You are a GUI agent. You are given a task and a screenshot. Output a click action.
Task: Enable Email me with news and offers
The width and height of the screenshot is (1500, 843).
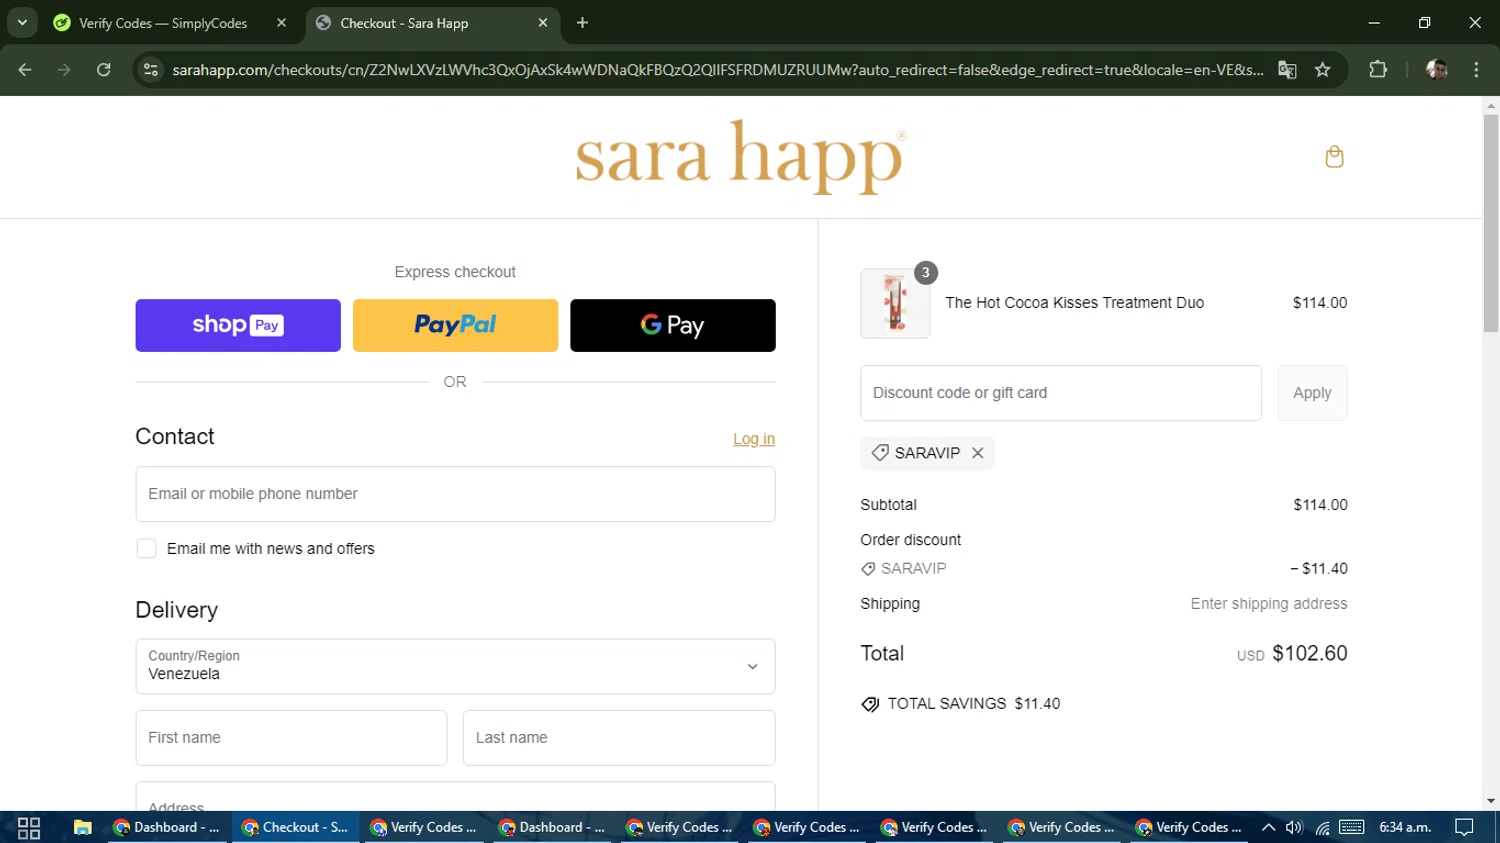coord(146,549)
